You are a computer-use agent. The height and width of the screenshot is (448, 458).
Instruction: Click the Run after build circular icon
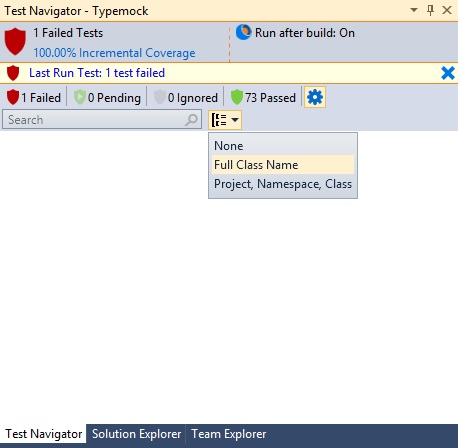243,32
